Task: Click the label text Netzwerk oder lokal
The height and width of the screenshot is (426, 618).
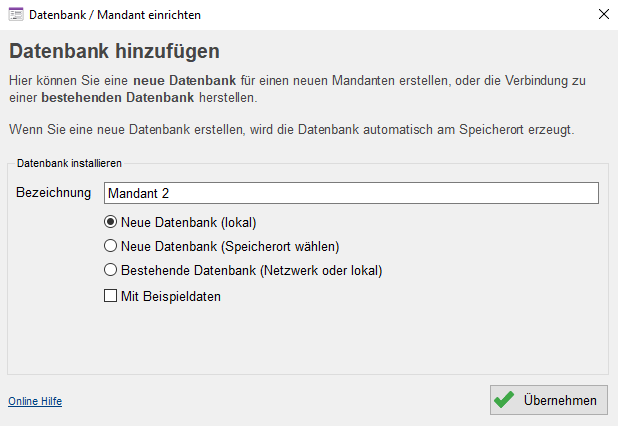Action: pos(321,271)
